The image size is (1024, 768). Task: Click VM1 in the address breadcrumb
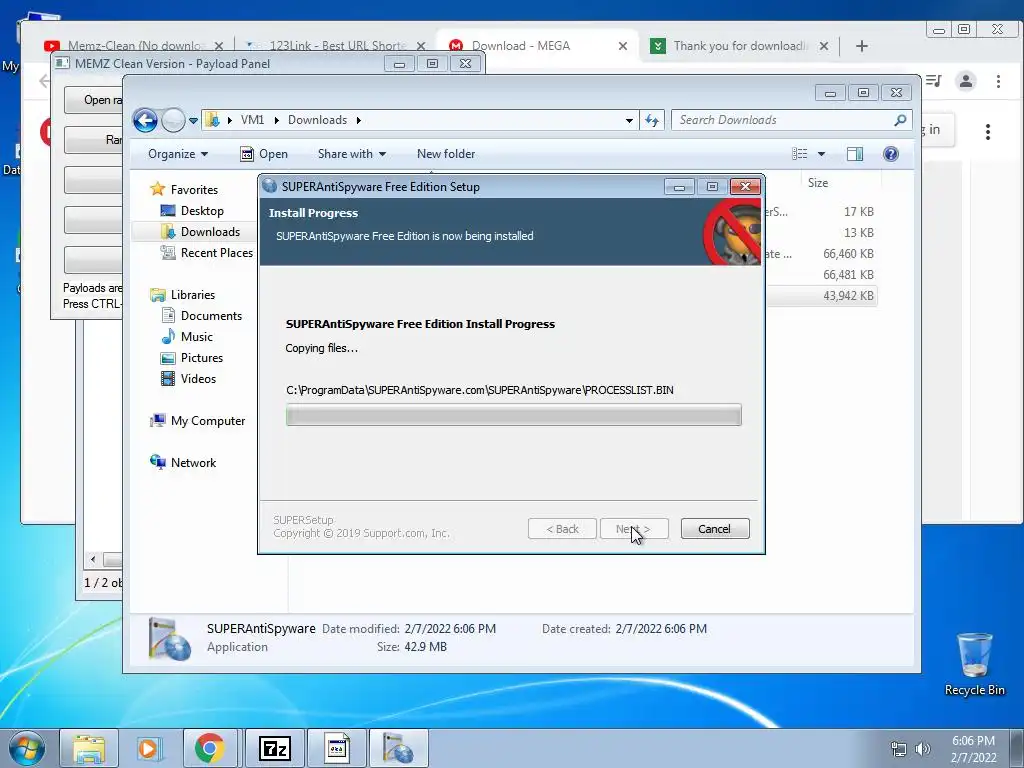coord(252,120)
